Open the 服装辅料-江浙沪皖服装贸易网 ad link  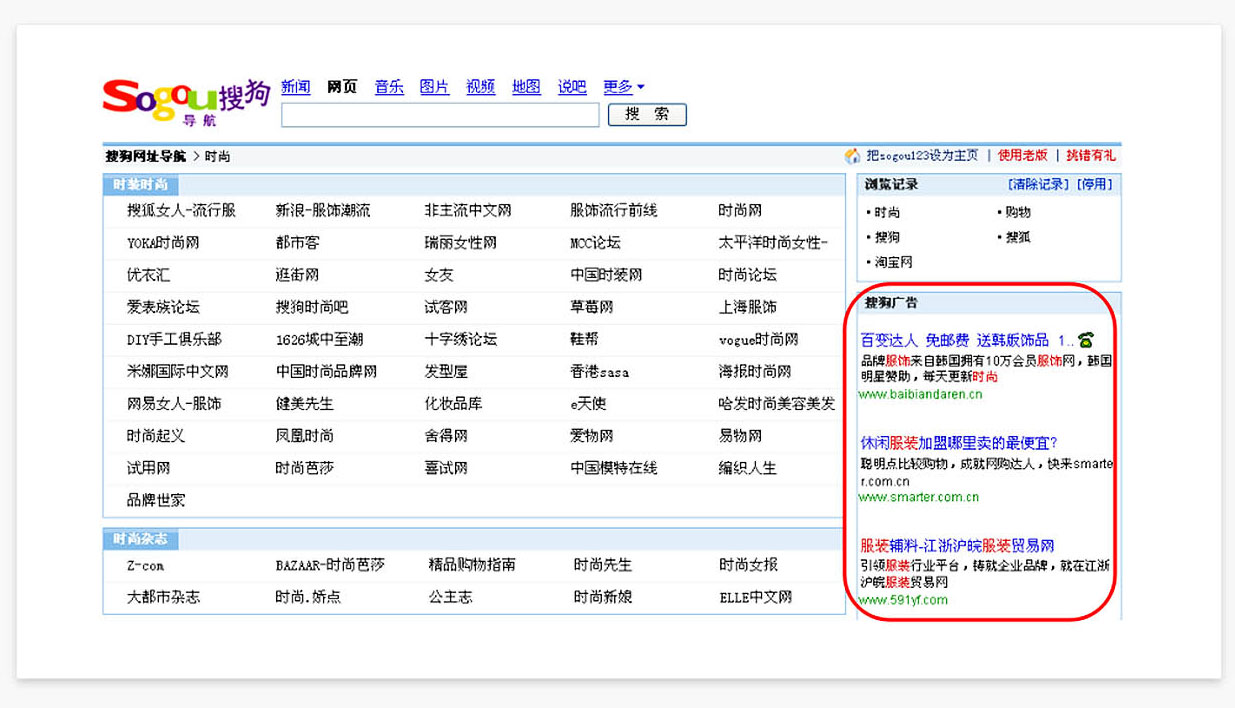pos(957,545)
